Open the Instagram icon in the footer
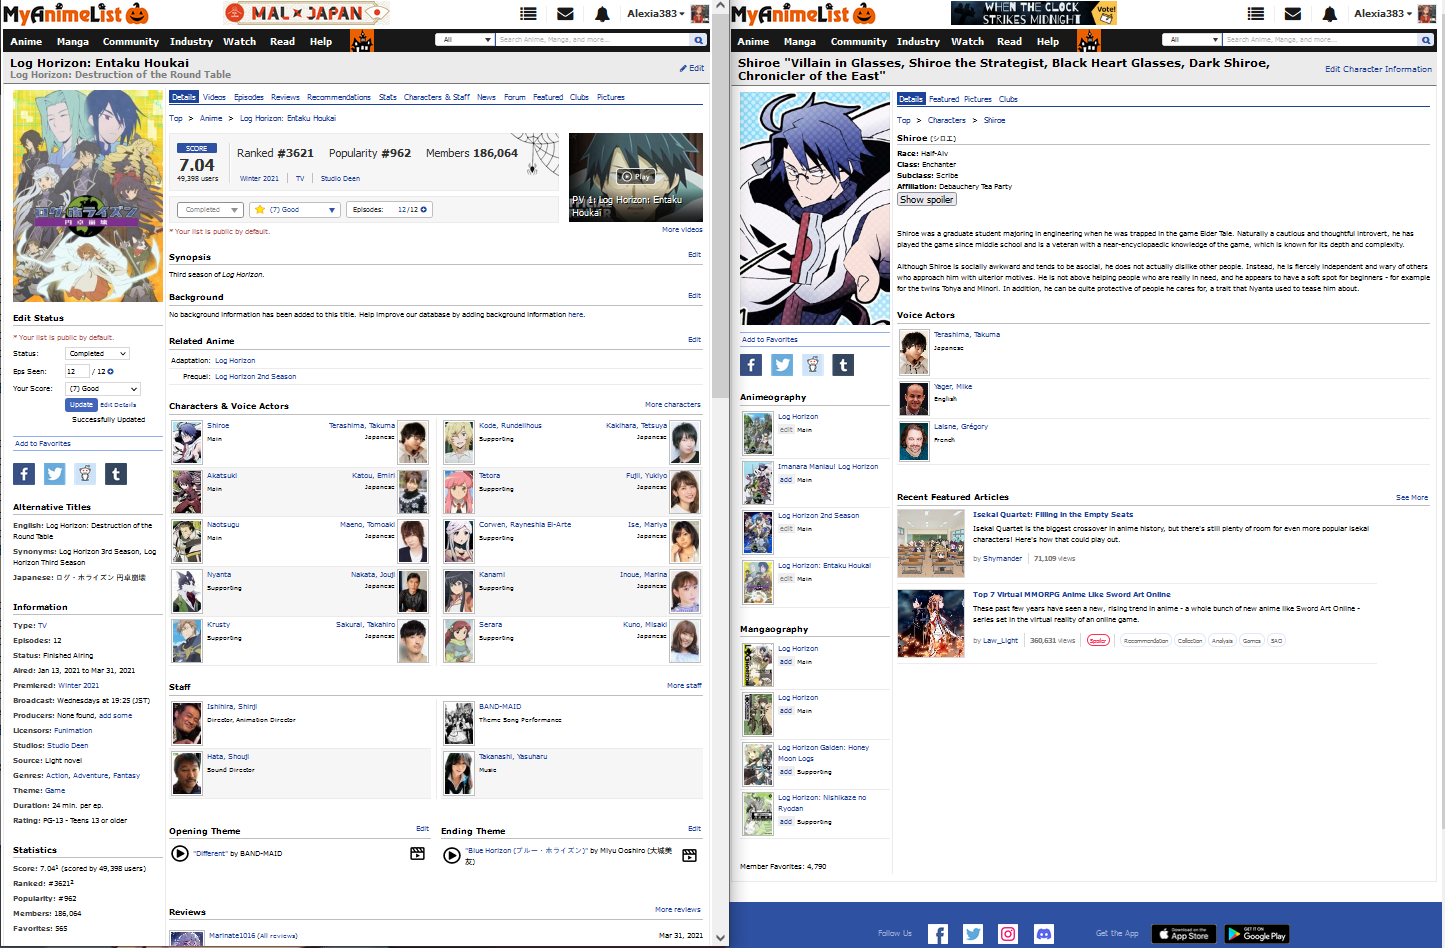 (x=1008, y=934)
